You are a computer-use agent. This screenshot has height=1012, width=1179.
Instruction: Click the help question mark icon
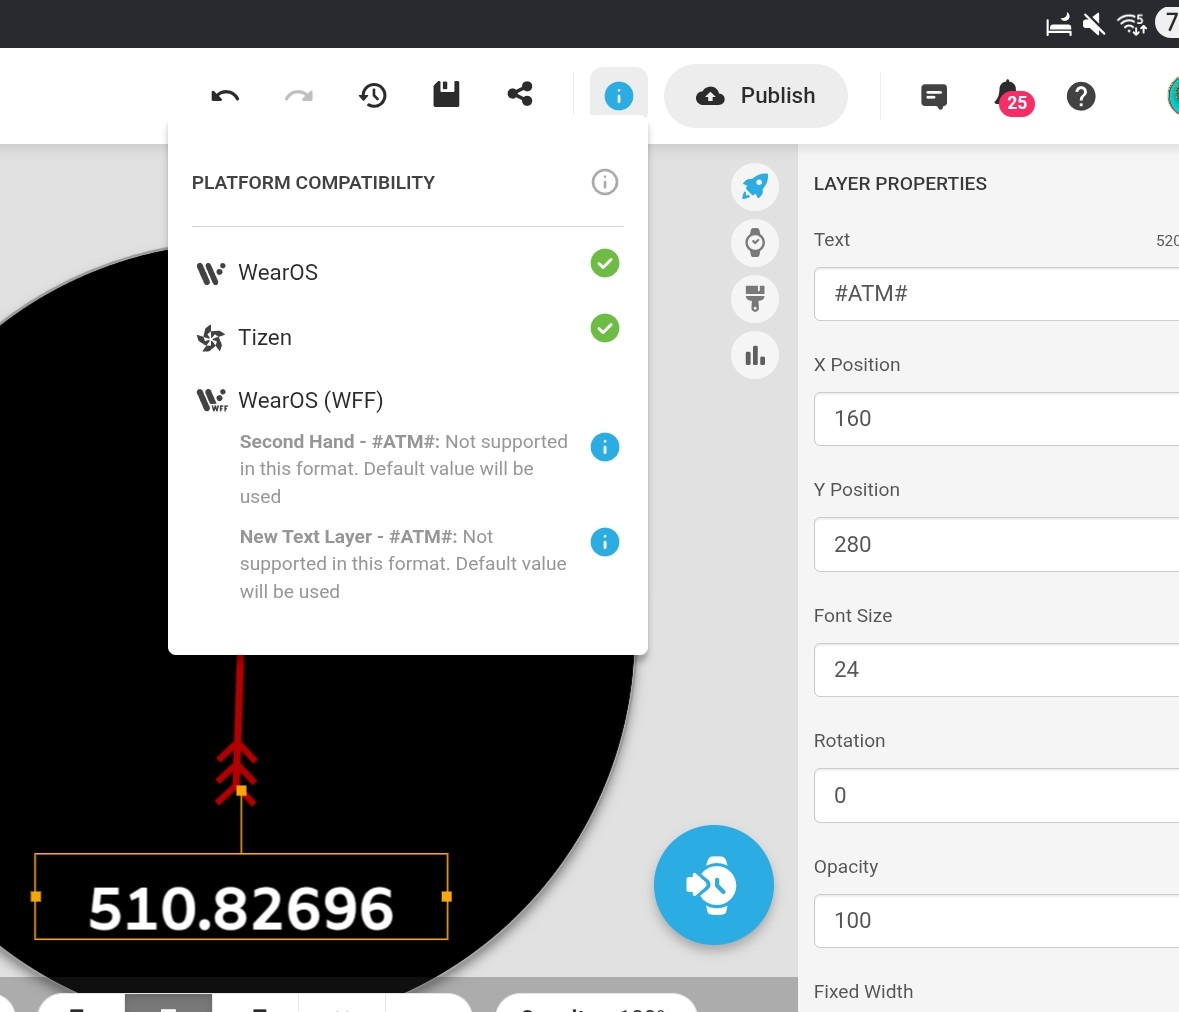pos(1081,96)
